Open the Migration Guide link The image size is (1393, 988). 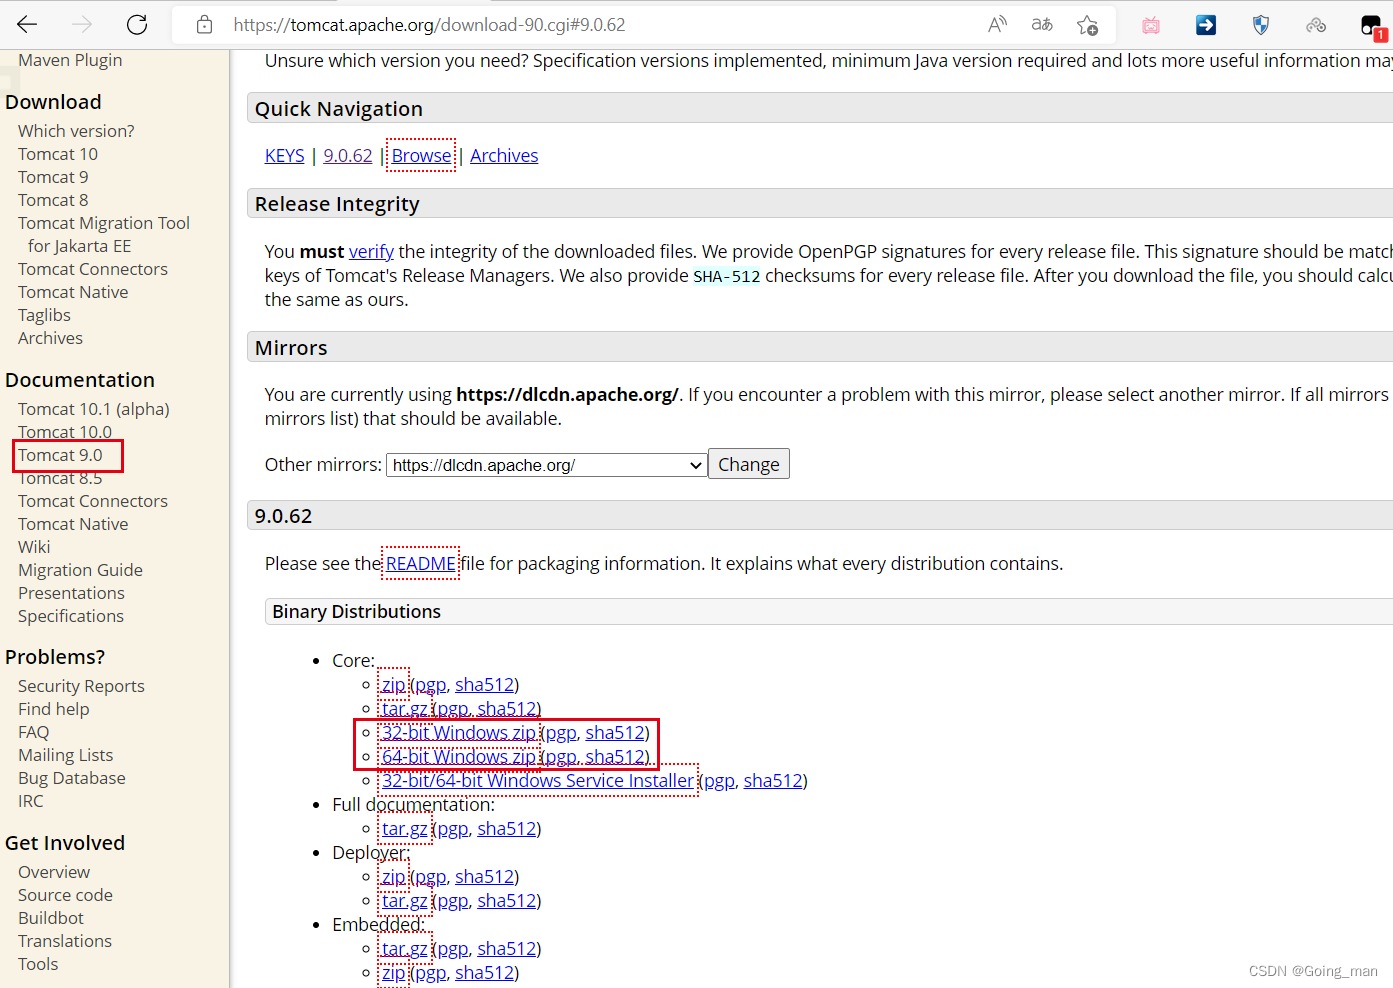coord(80,570)
